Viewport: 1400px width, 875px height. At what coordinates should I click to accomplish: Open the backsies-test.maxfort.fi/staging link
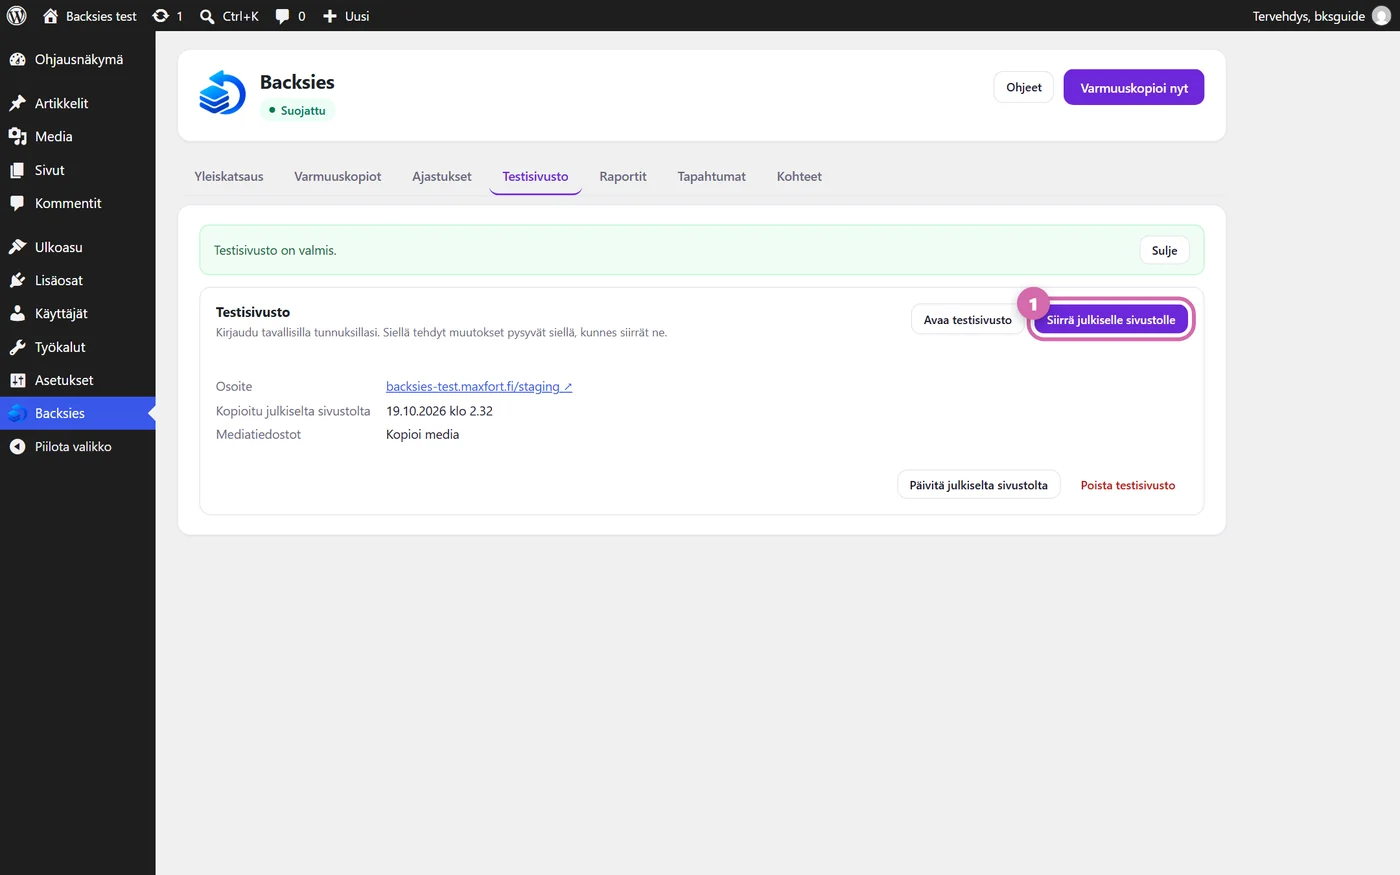tap(479, 386)
